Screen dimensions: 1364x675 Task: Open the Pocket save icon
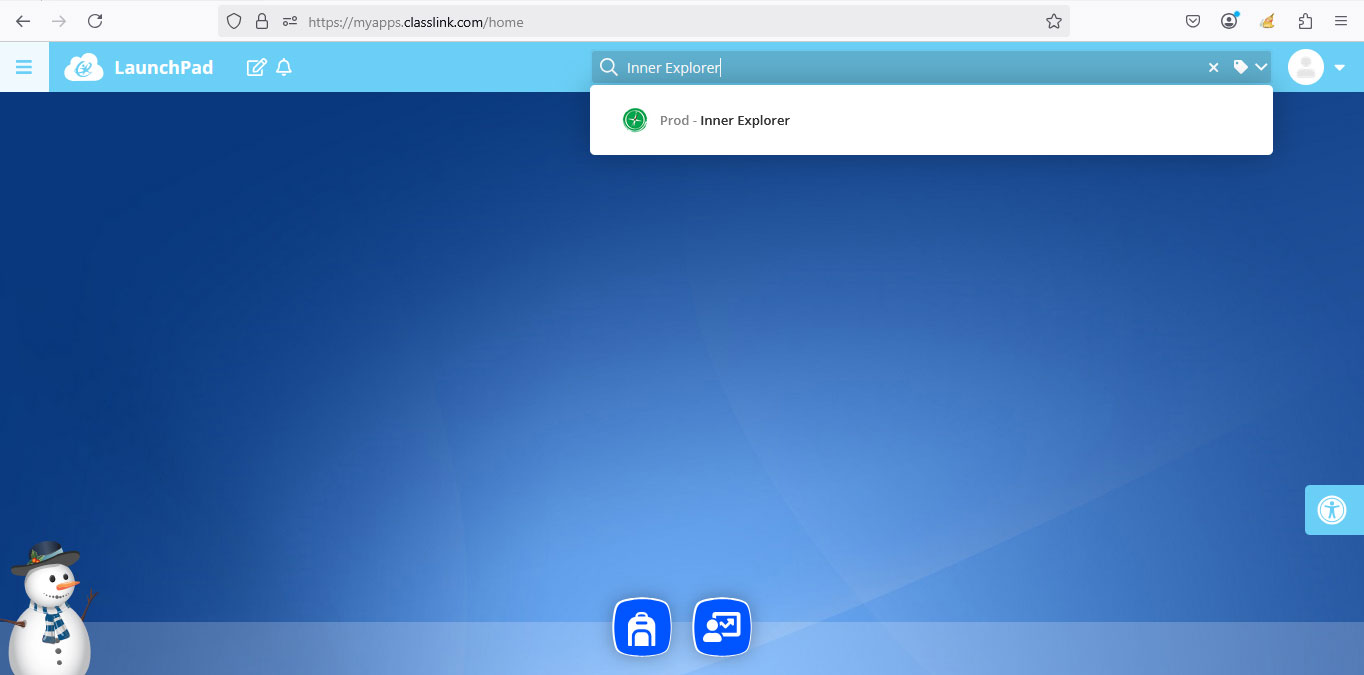[1193, 21]
